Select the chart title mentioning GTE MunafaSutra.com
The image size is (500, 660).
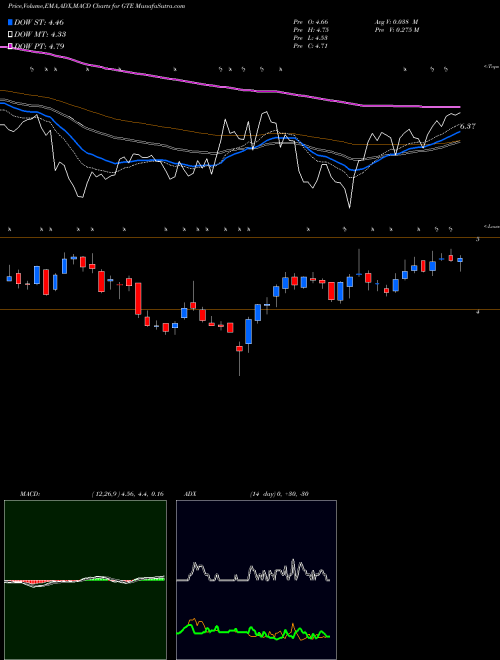click(x=96, y=6)
